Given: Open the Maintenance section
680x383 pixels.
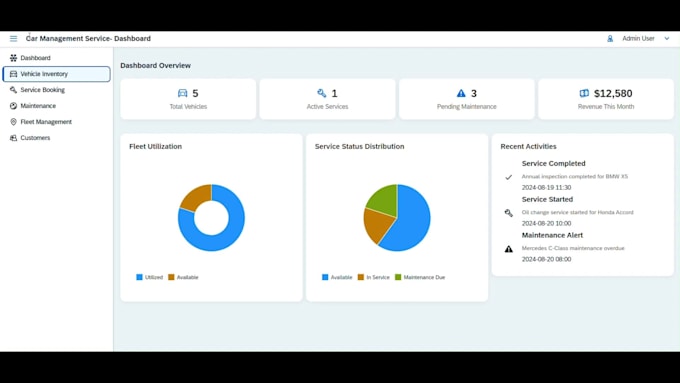Looking at the screenshot, I should pos(56,106).
